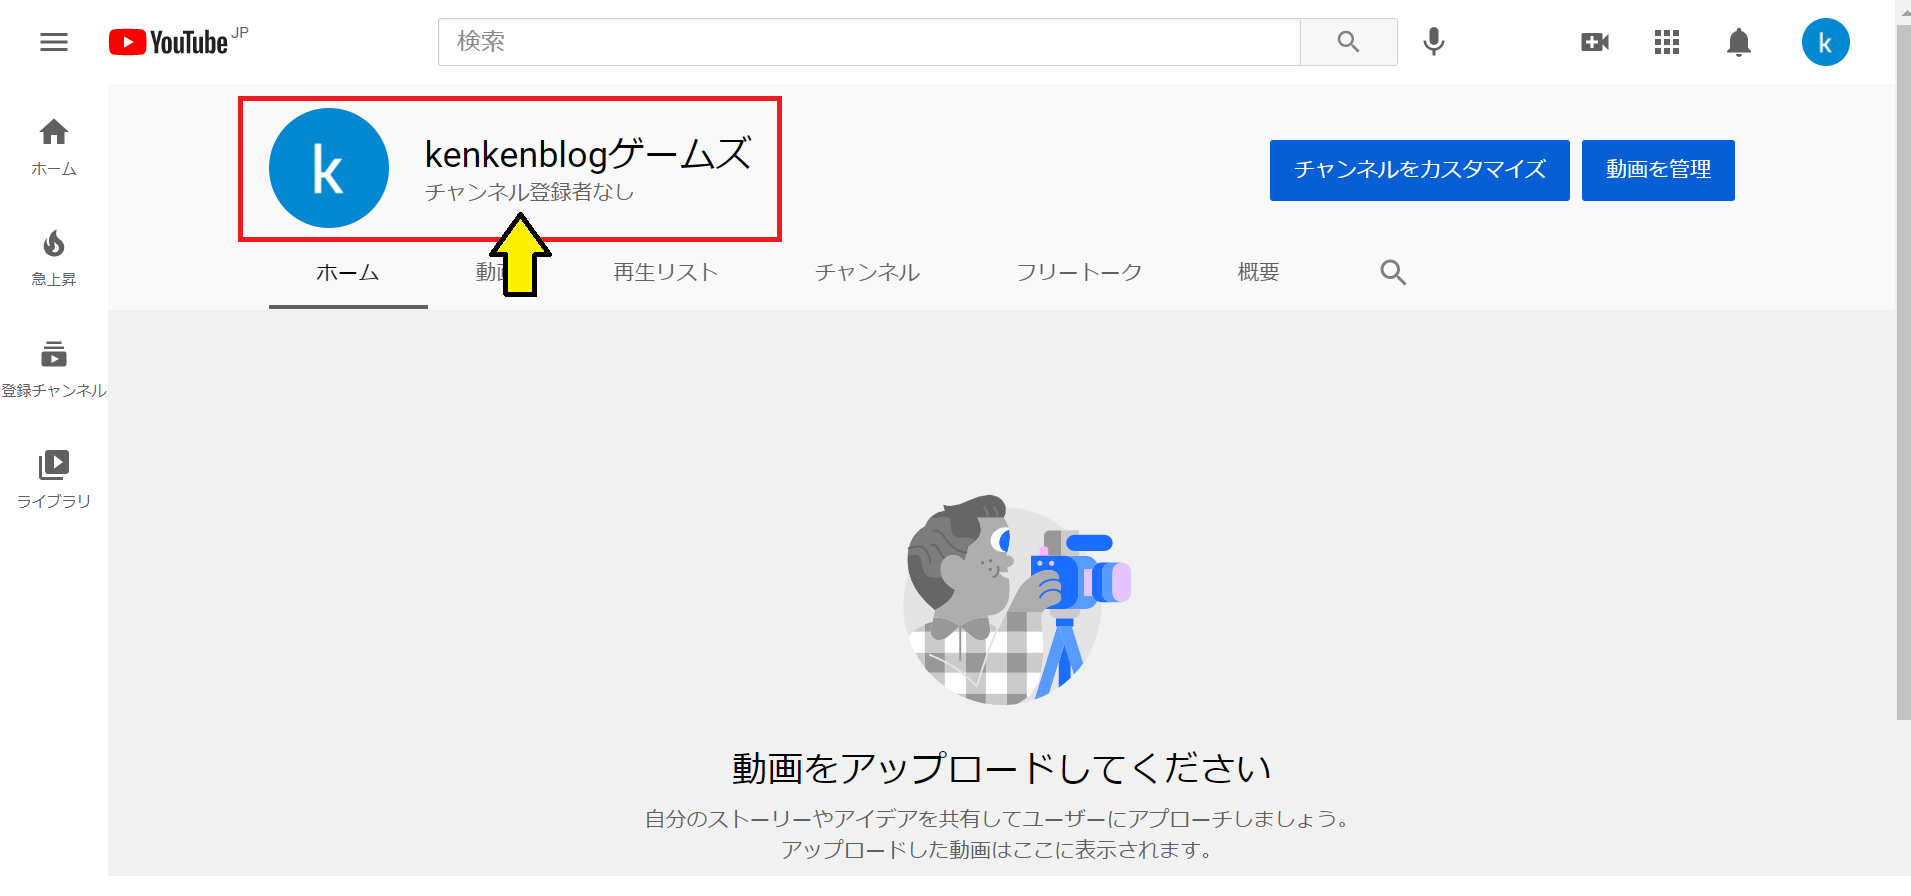The height and width of the screenshot is (896, 1911).
Task: Open account avatar menu in header
Action: point(1825,42)
